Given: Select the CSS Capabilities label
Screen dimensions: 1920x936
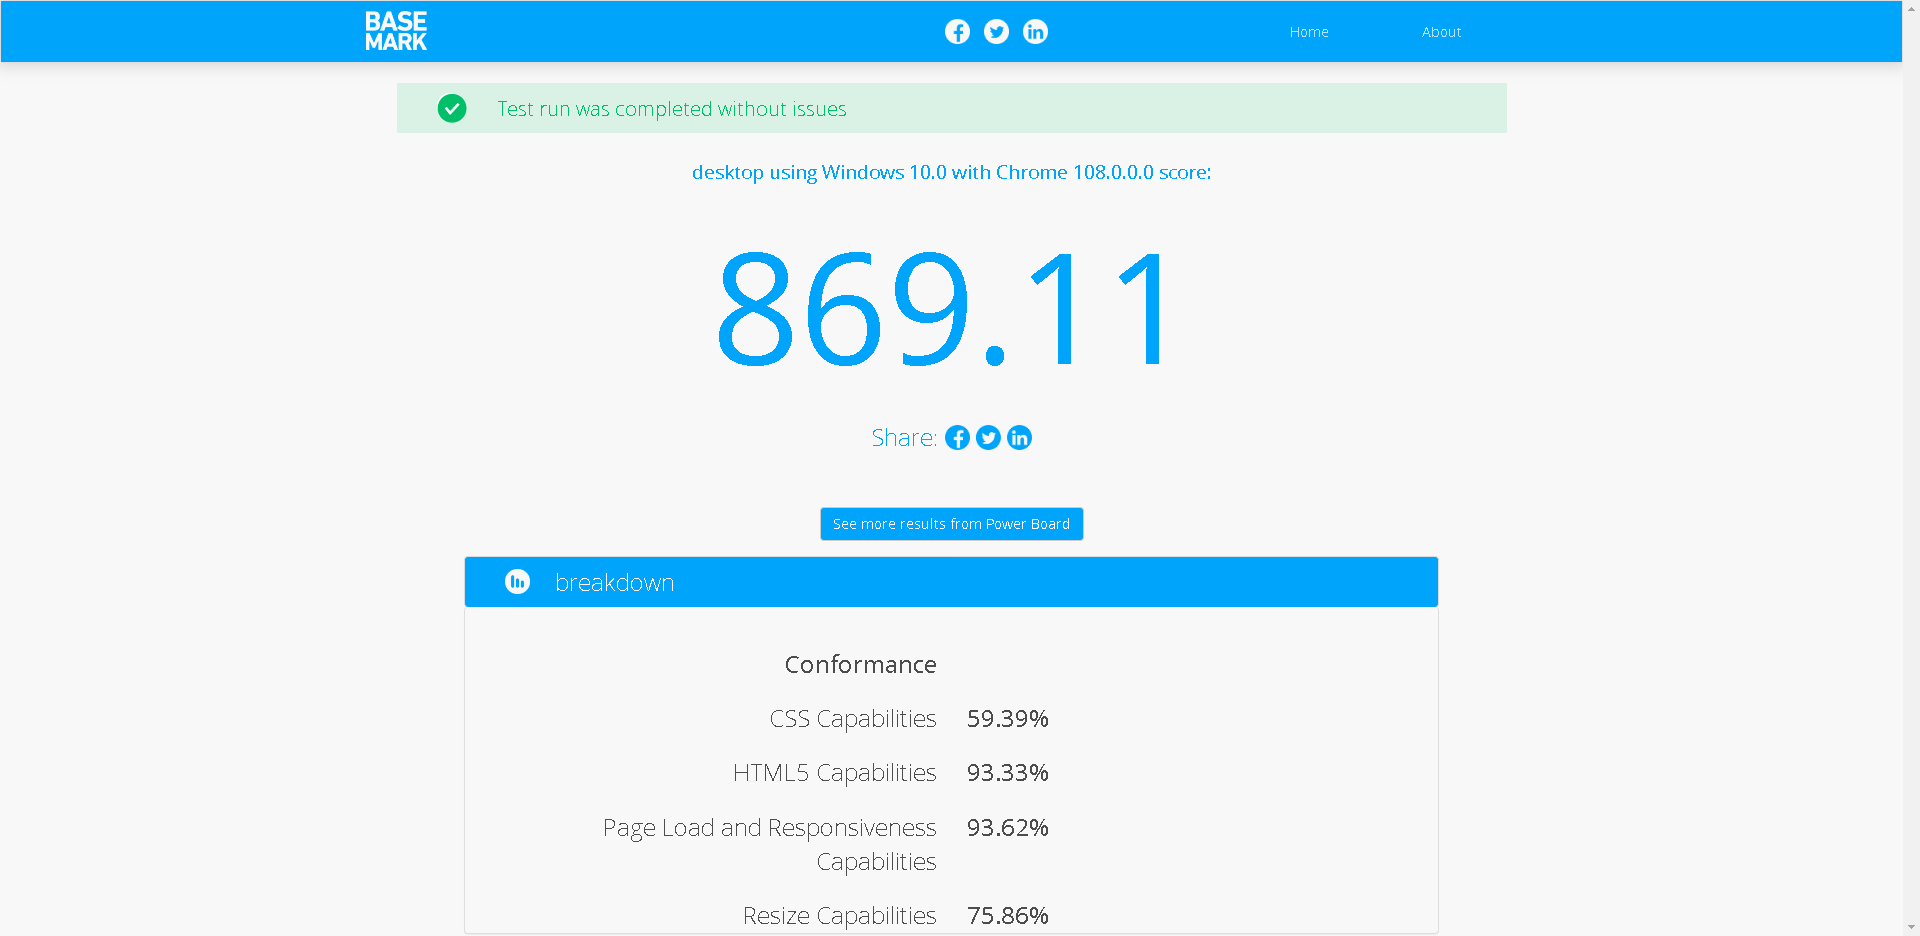Looking at the screenshot, I should 853,719.
